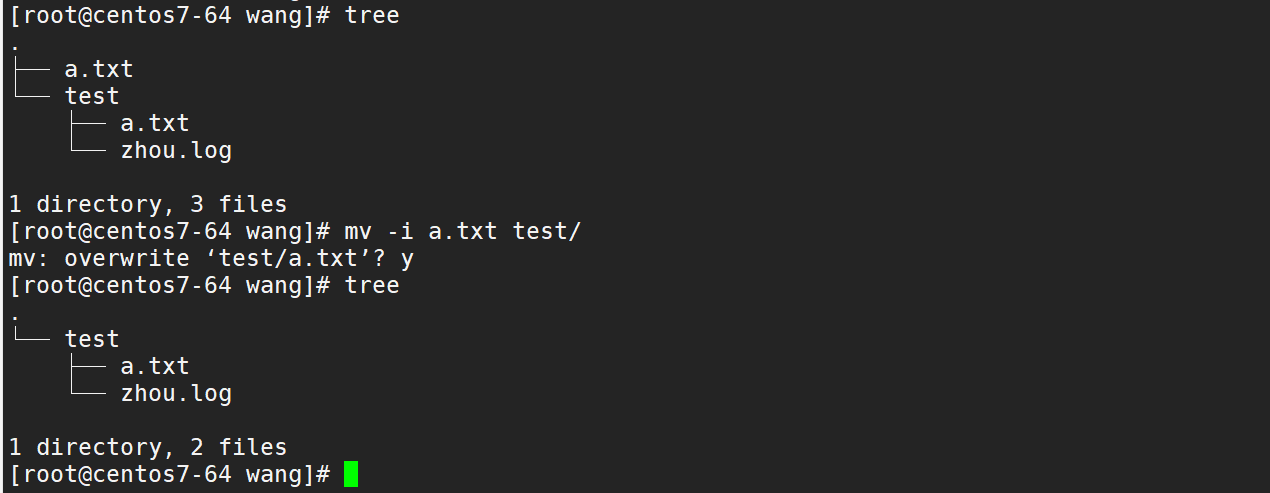Click the first "tree" command on the top line
Image resolution: width=1270 pixels, height=493 pixels.
372,16
